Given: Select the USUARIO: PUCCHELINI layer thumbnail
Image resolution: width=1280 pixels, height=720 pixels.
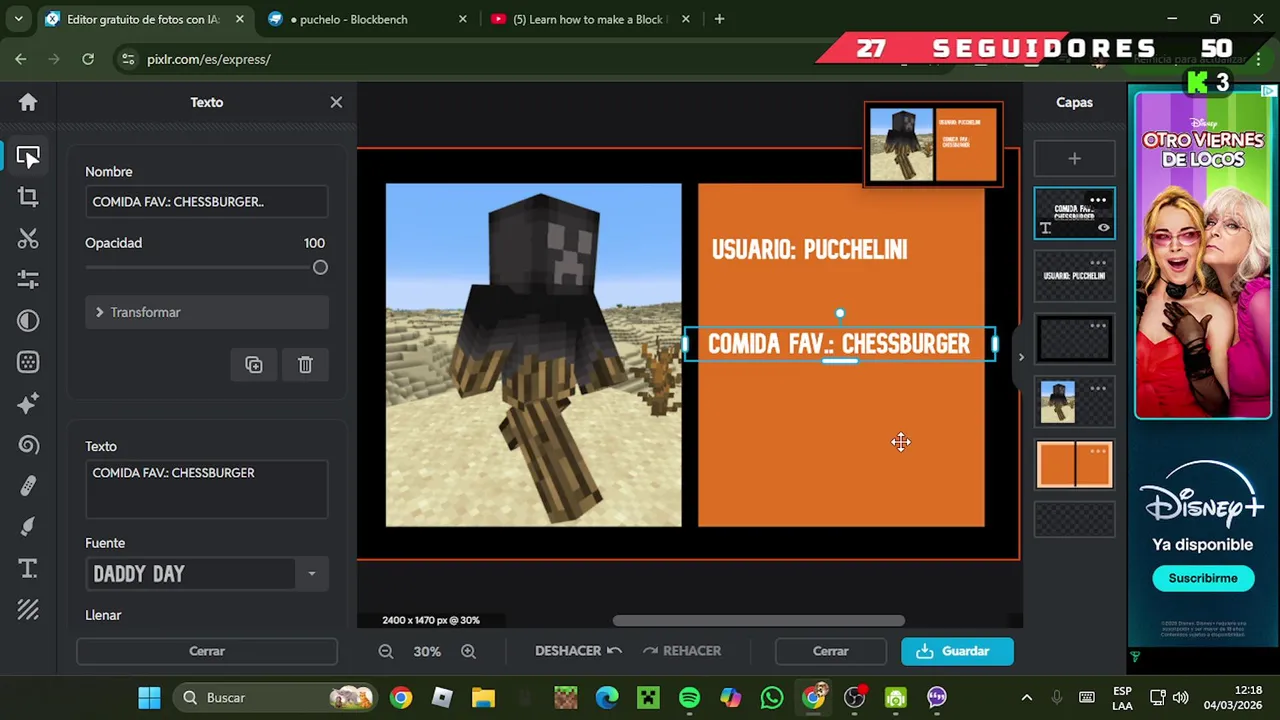Looking at the screenshot, I should point(1074,276).
